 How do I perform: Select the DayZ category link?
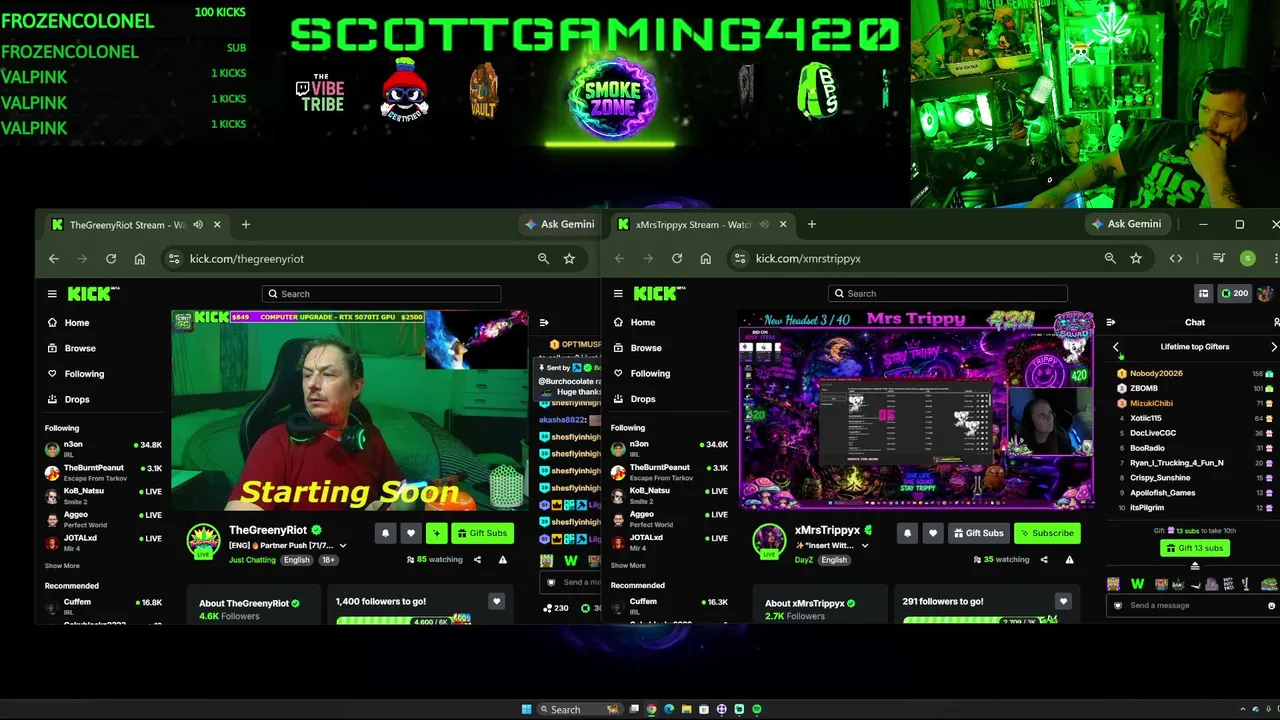click(804, 560)
